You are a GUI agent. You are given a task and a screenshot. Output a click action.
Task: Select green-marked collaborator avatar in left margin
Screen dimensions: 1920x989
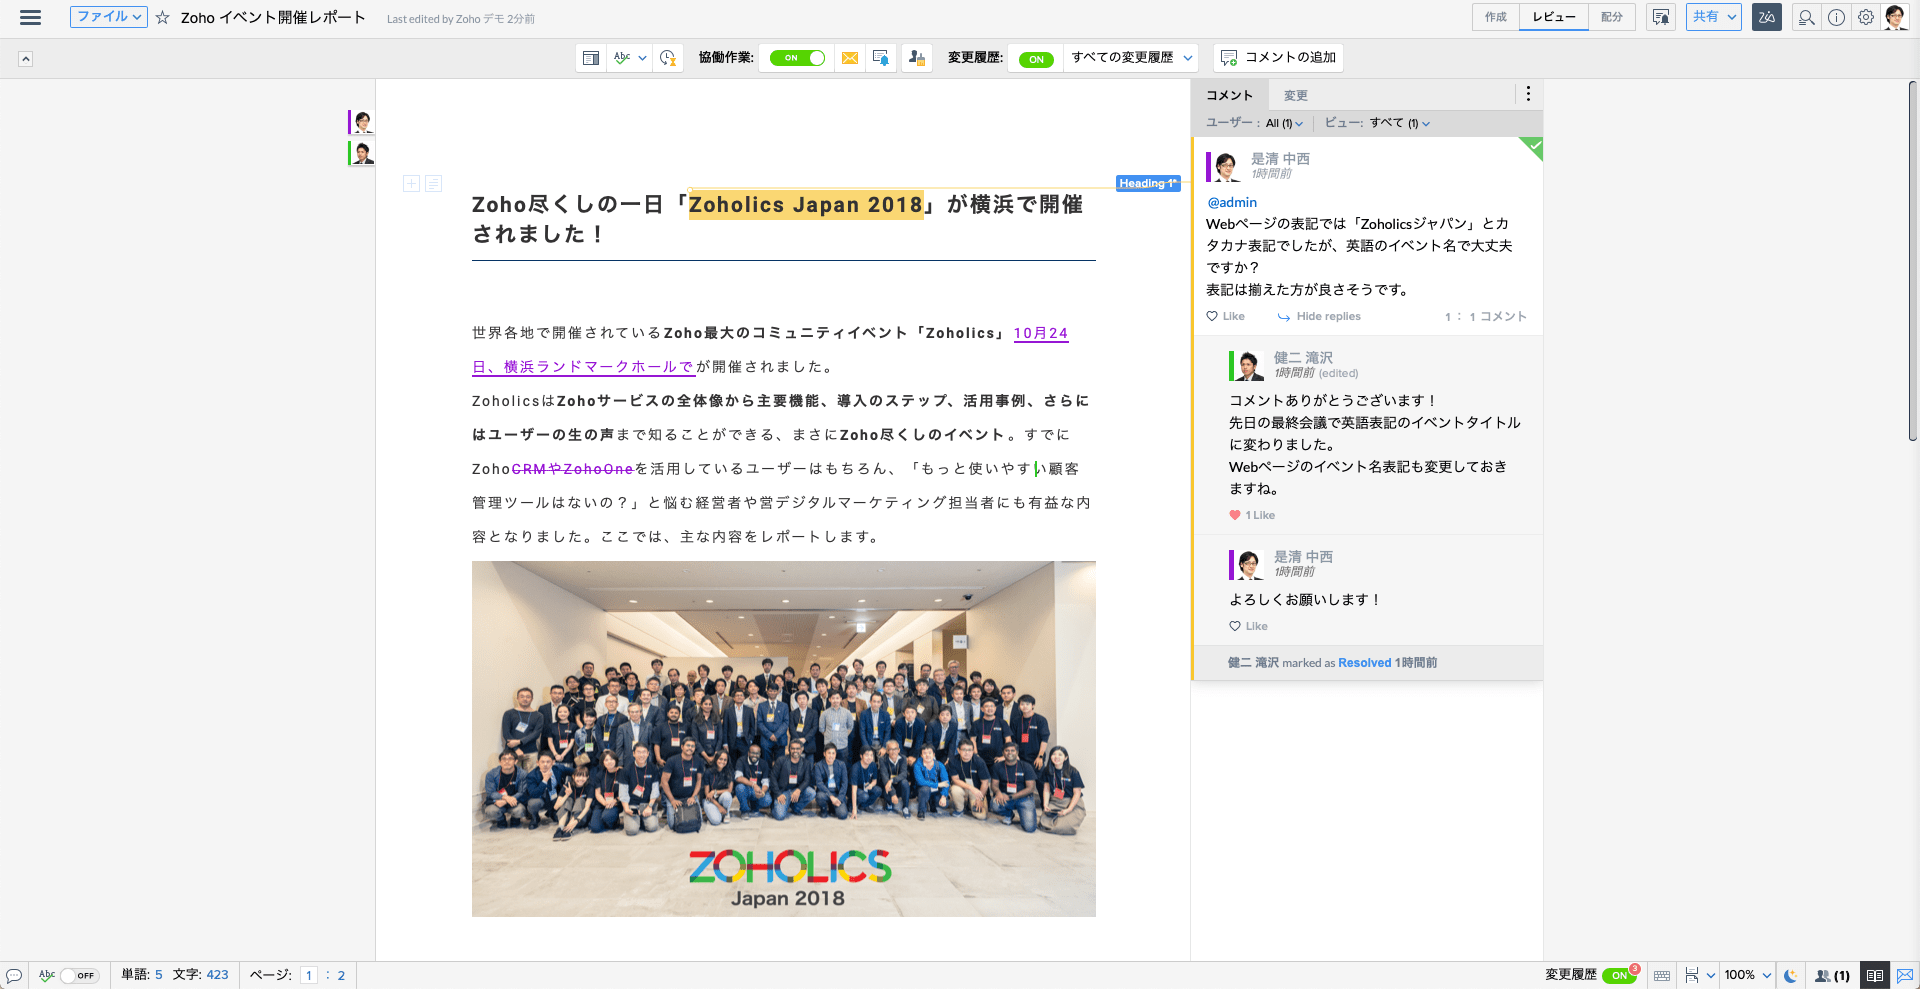tap(362, 153)
